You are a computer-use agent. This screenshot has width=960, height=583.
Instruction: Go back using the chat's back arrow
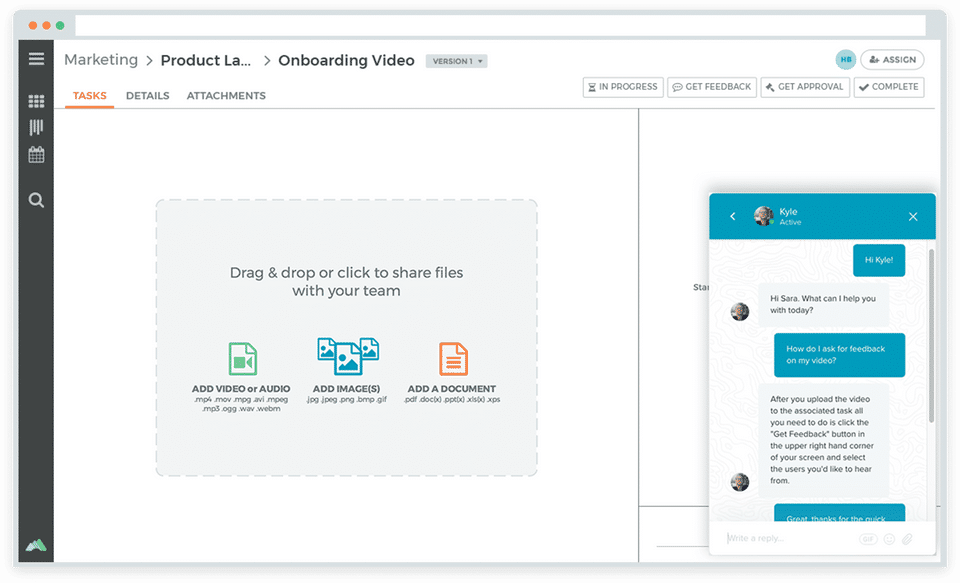pos(732,216)
